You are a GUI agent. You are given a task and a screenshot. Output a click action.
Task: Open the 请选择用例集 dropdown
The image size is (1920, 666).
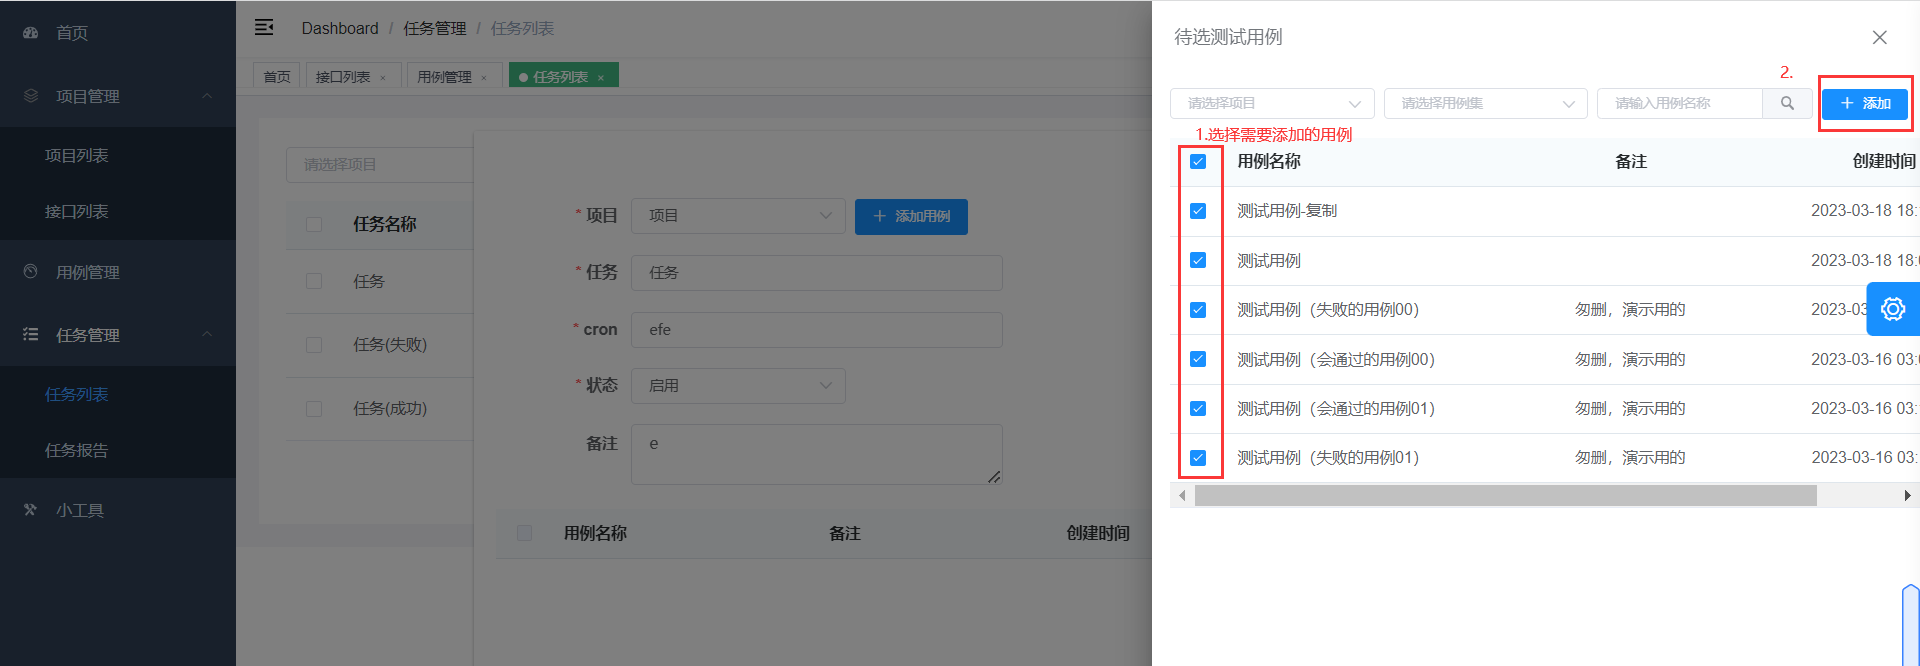[x=1486, y=103]
